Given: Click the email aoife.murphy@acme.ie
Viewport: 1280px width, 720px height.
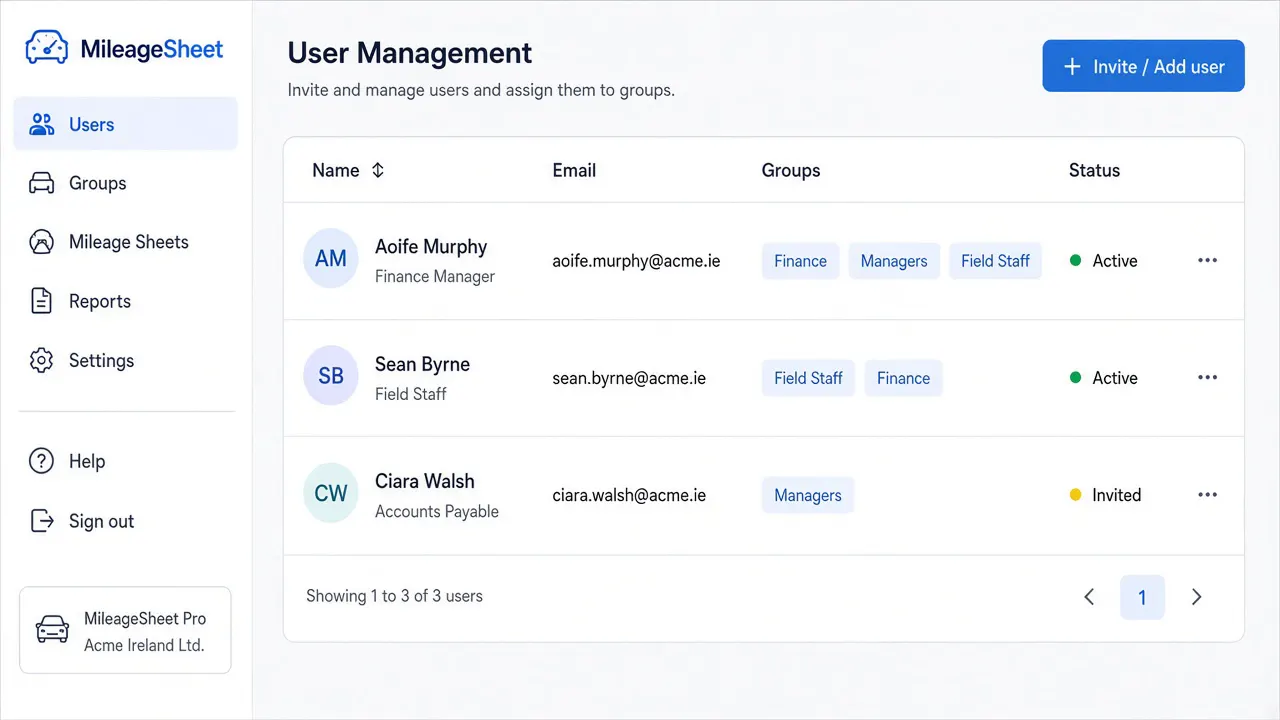Looking at the screenshot, I should click(x=636, y=261).
